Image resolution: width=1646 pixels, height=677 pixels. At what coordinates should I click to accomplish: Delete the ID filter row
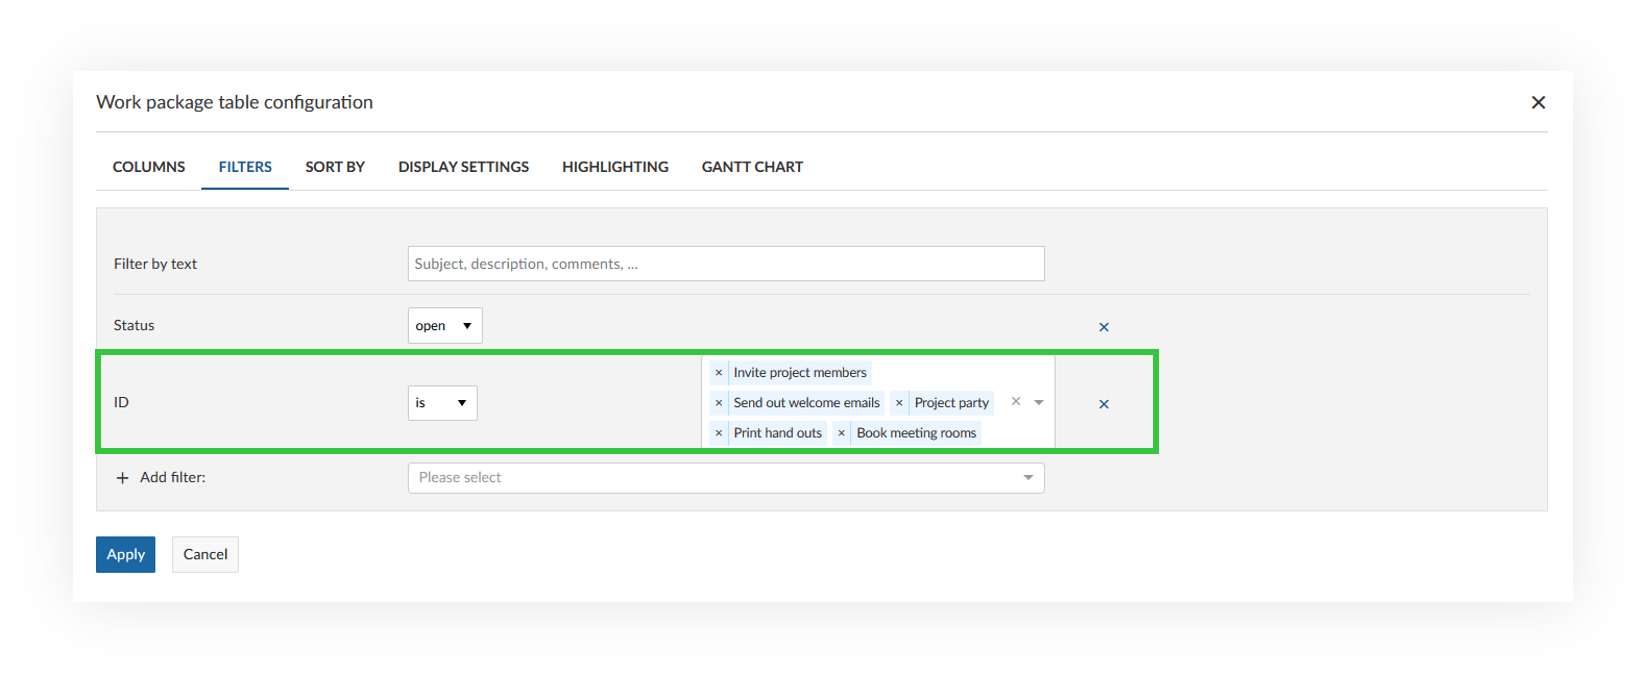(1104, 404)
